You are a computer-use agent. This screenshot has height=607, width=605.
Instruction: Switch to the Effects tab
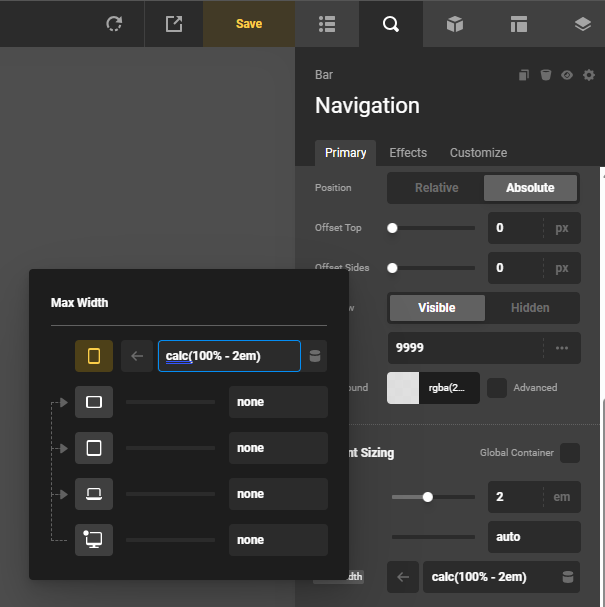pyautogui.click(x=408, y=153)
